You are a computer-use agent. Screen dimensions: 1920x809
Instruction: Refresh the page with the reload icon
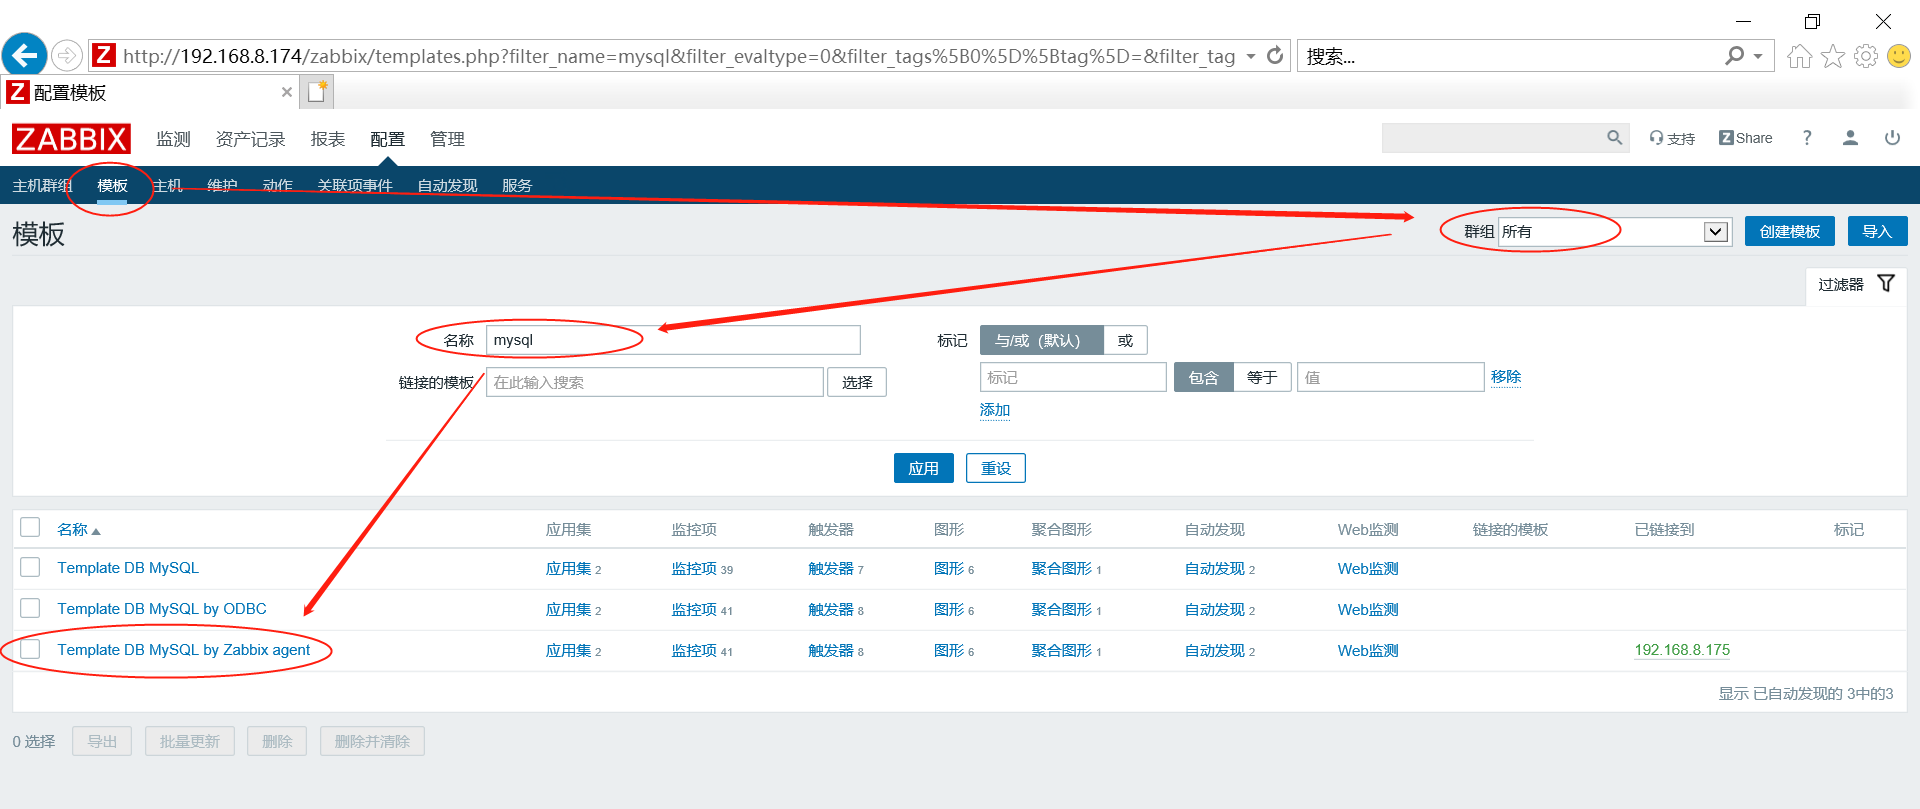(1275, 56)
